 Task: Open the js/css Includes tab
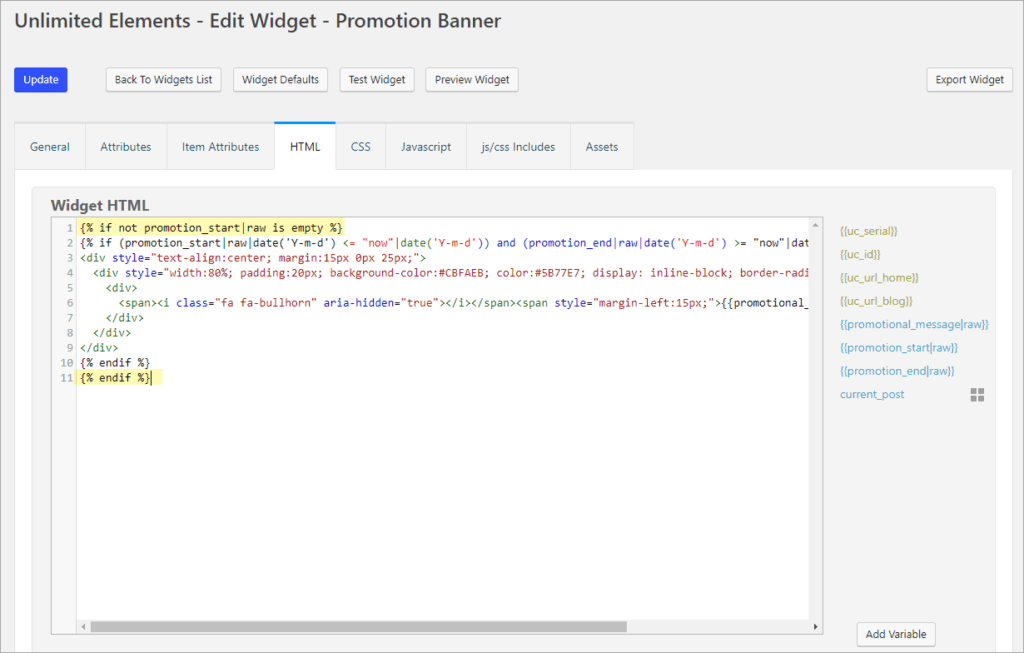pos(518,147)
